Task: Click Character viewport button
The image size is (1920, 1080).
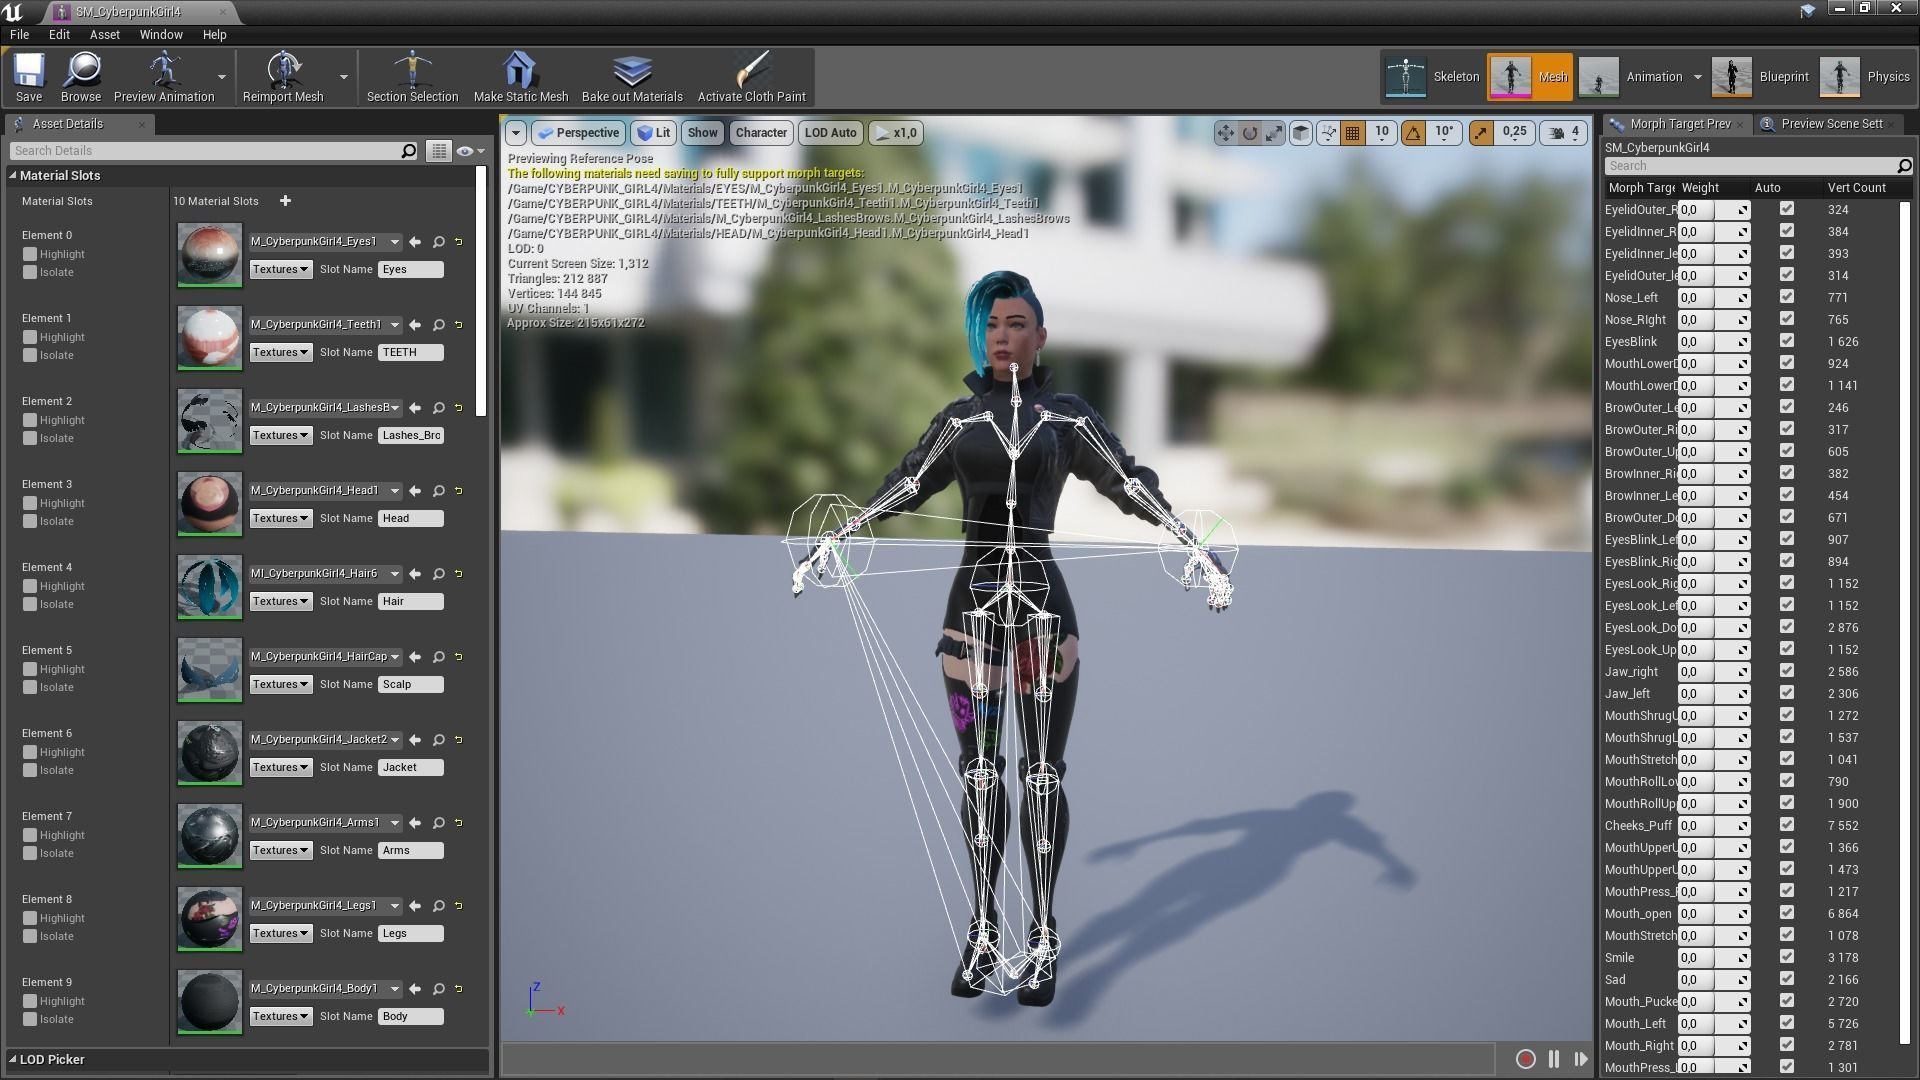Action: click(x=761, y=133)
